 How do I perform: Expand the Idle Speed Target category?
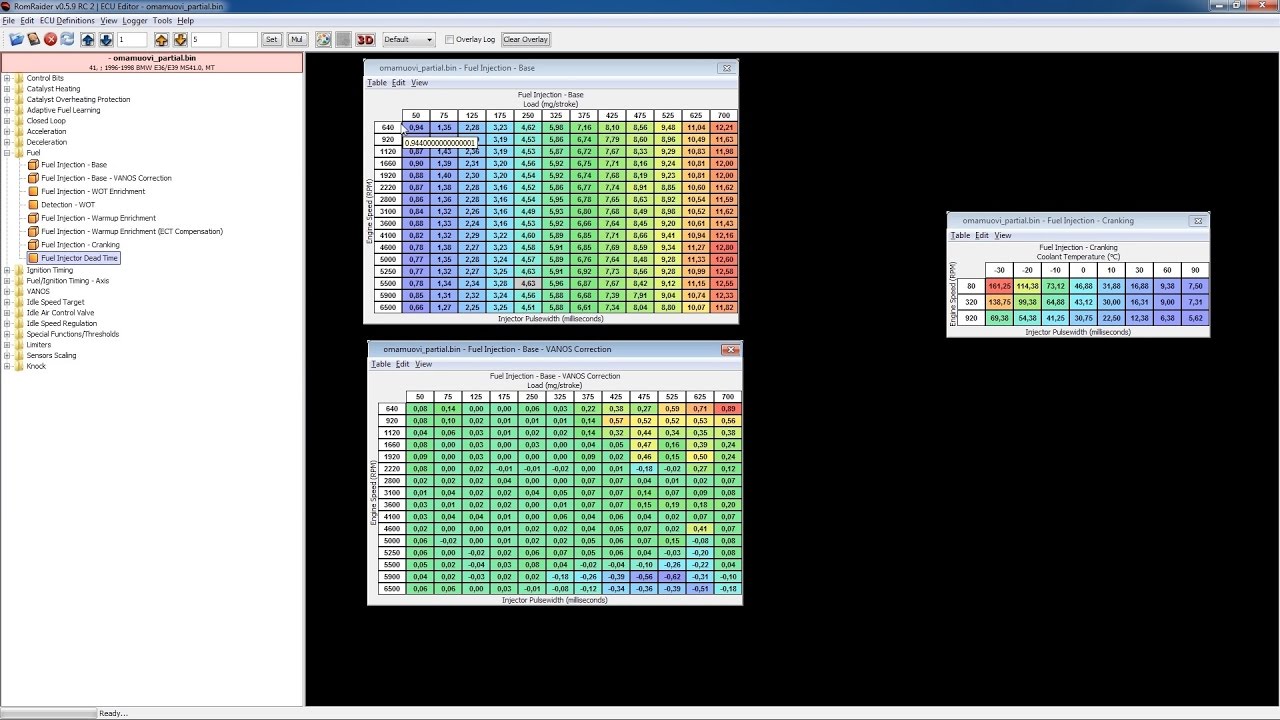[x=7, y=302]
